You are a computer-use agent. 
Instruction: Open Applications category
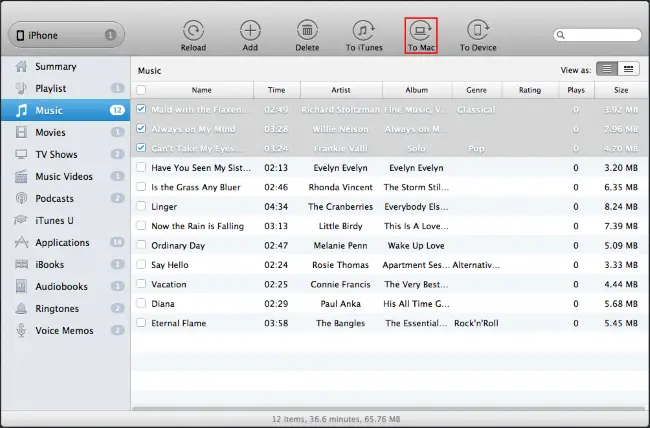pos(65,242)
